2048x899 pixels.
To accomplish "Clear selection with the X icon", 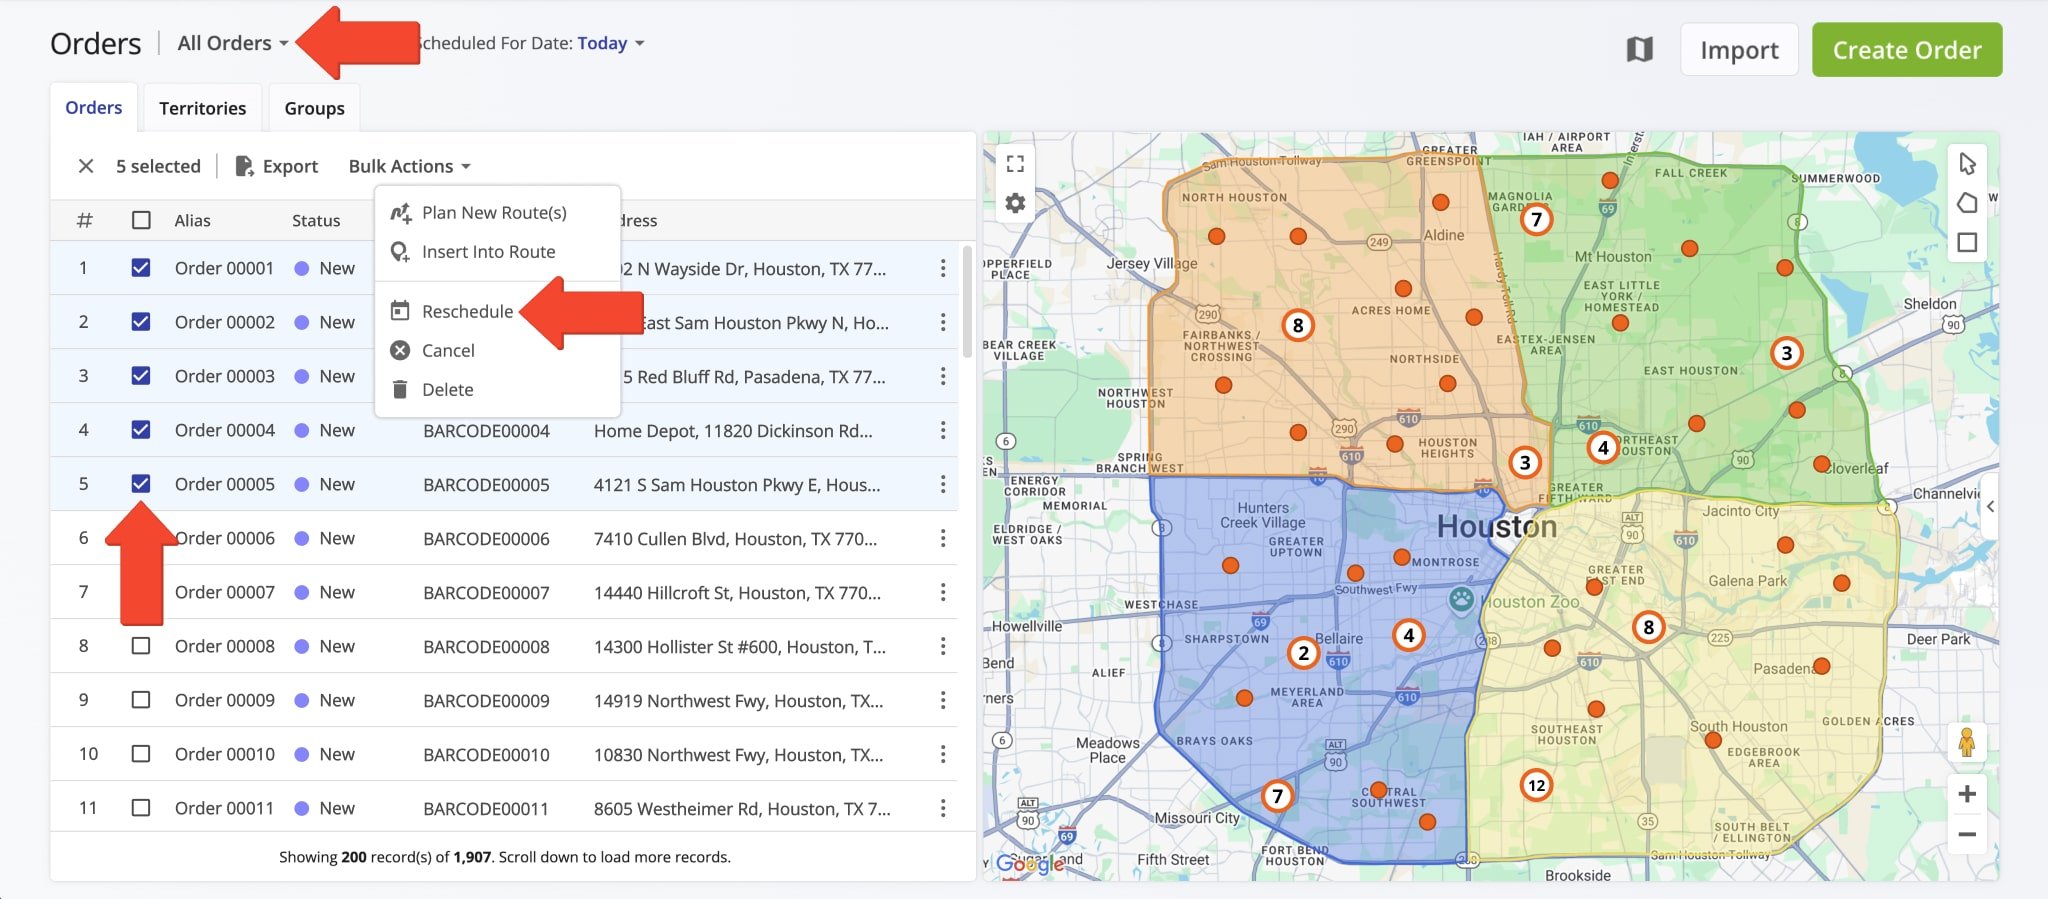I will coord(86,166).
